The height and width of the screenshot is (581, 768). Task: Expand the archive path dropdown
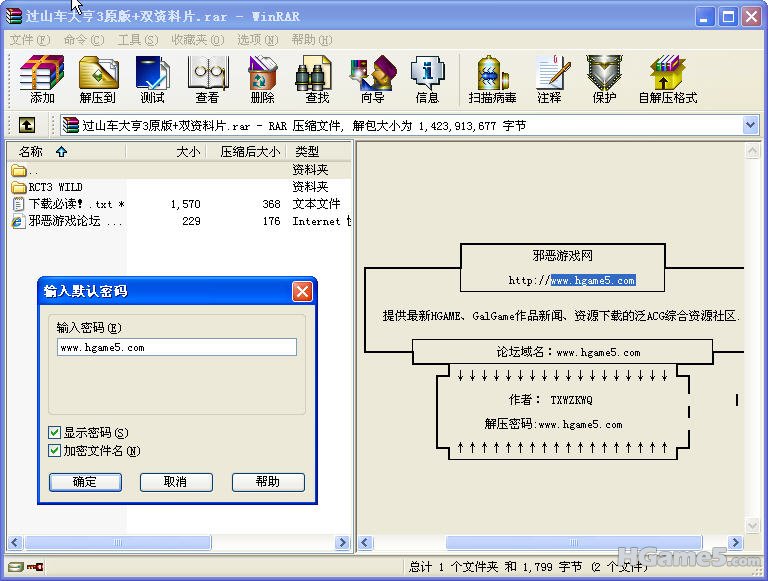point(750,125)
